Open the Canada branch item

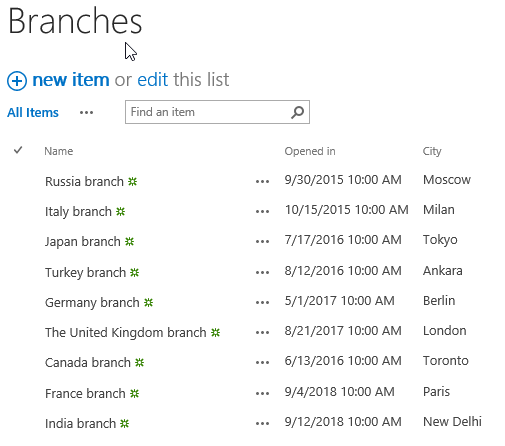pos(88,363)
